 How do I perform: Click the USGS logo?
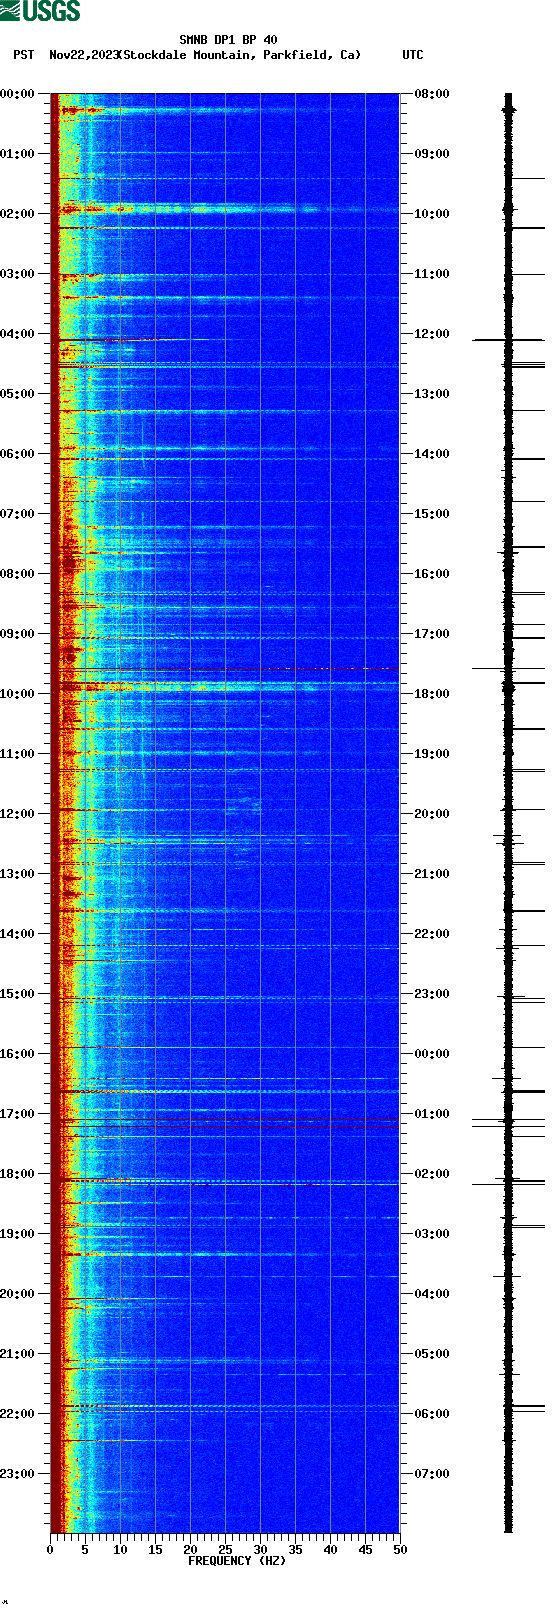point(40,11)
